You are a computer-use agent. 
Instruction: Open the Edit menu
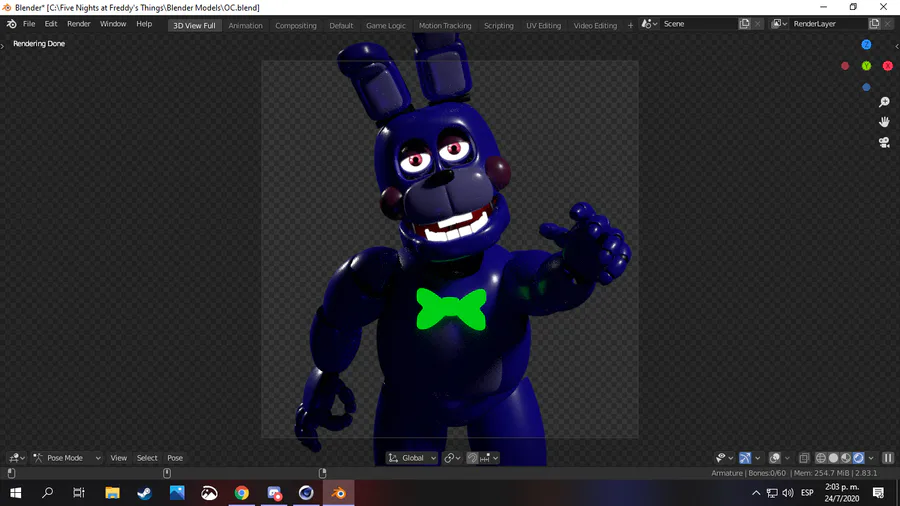(51, 24)
